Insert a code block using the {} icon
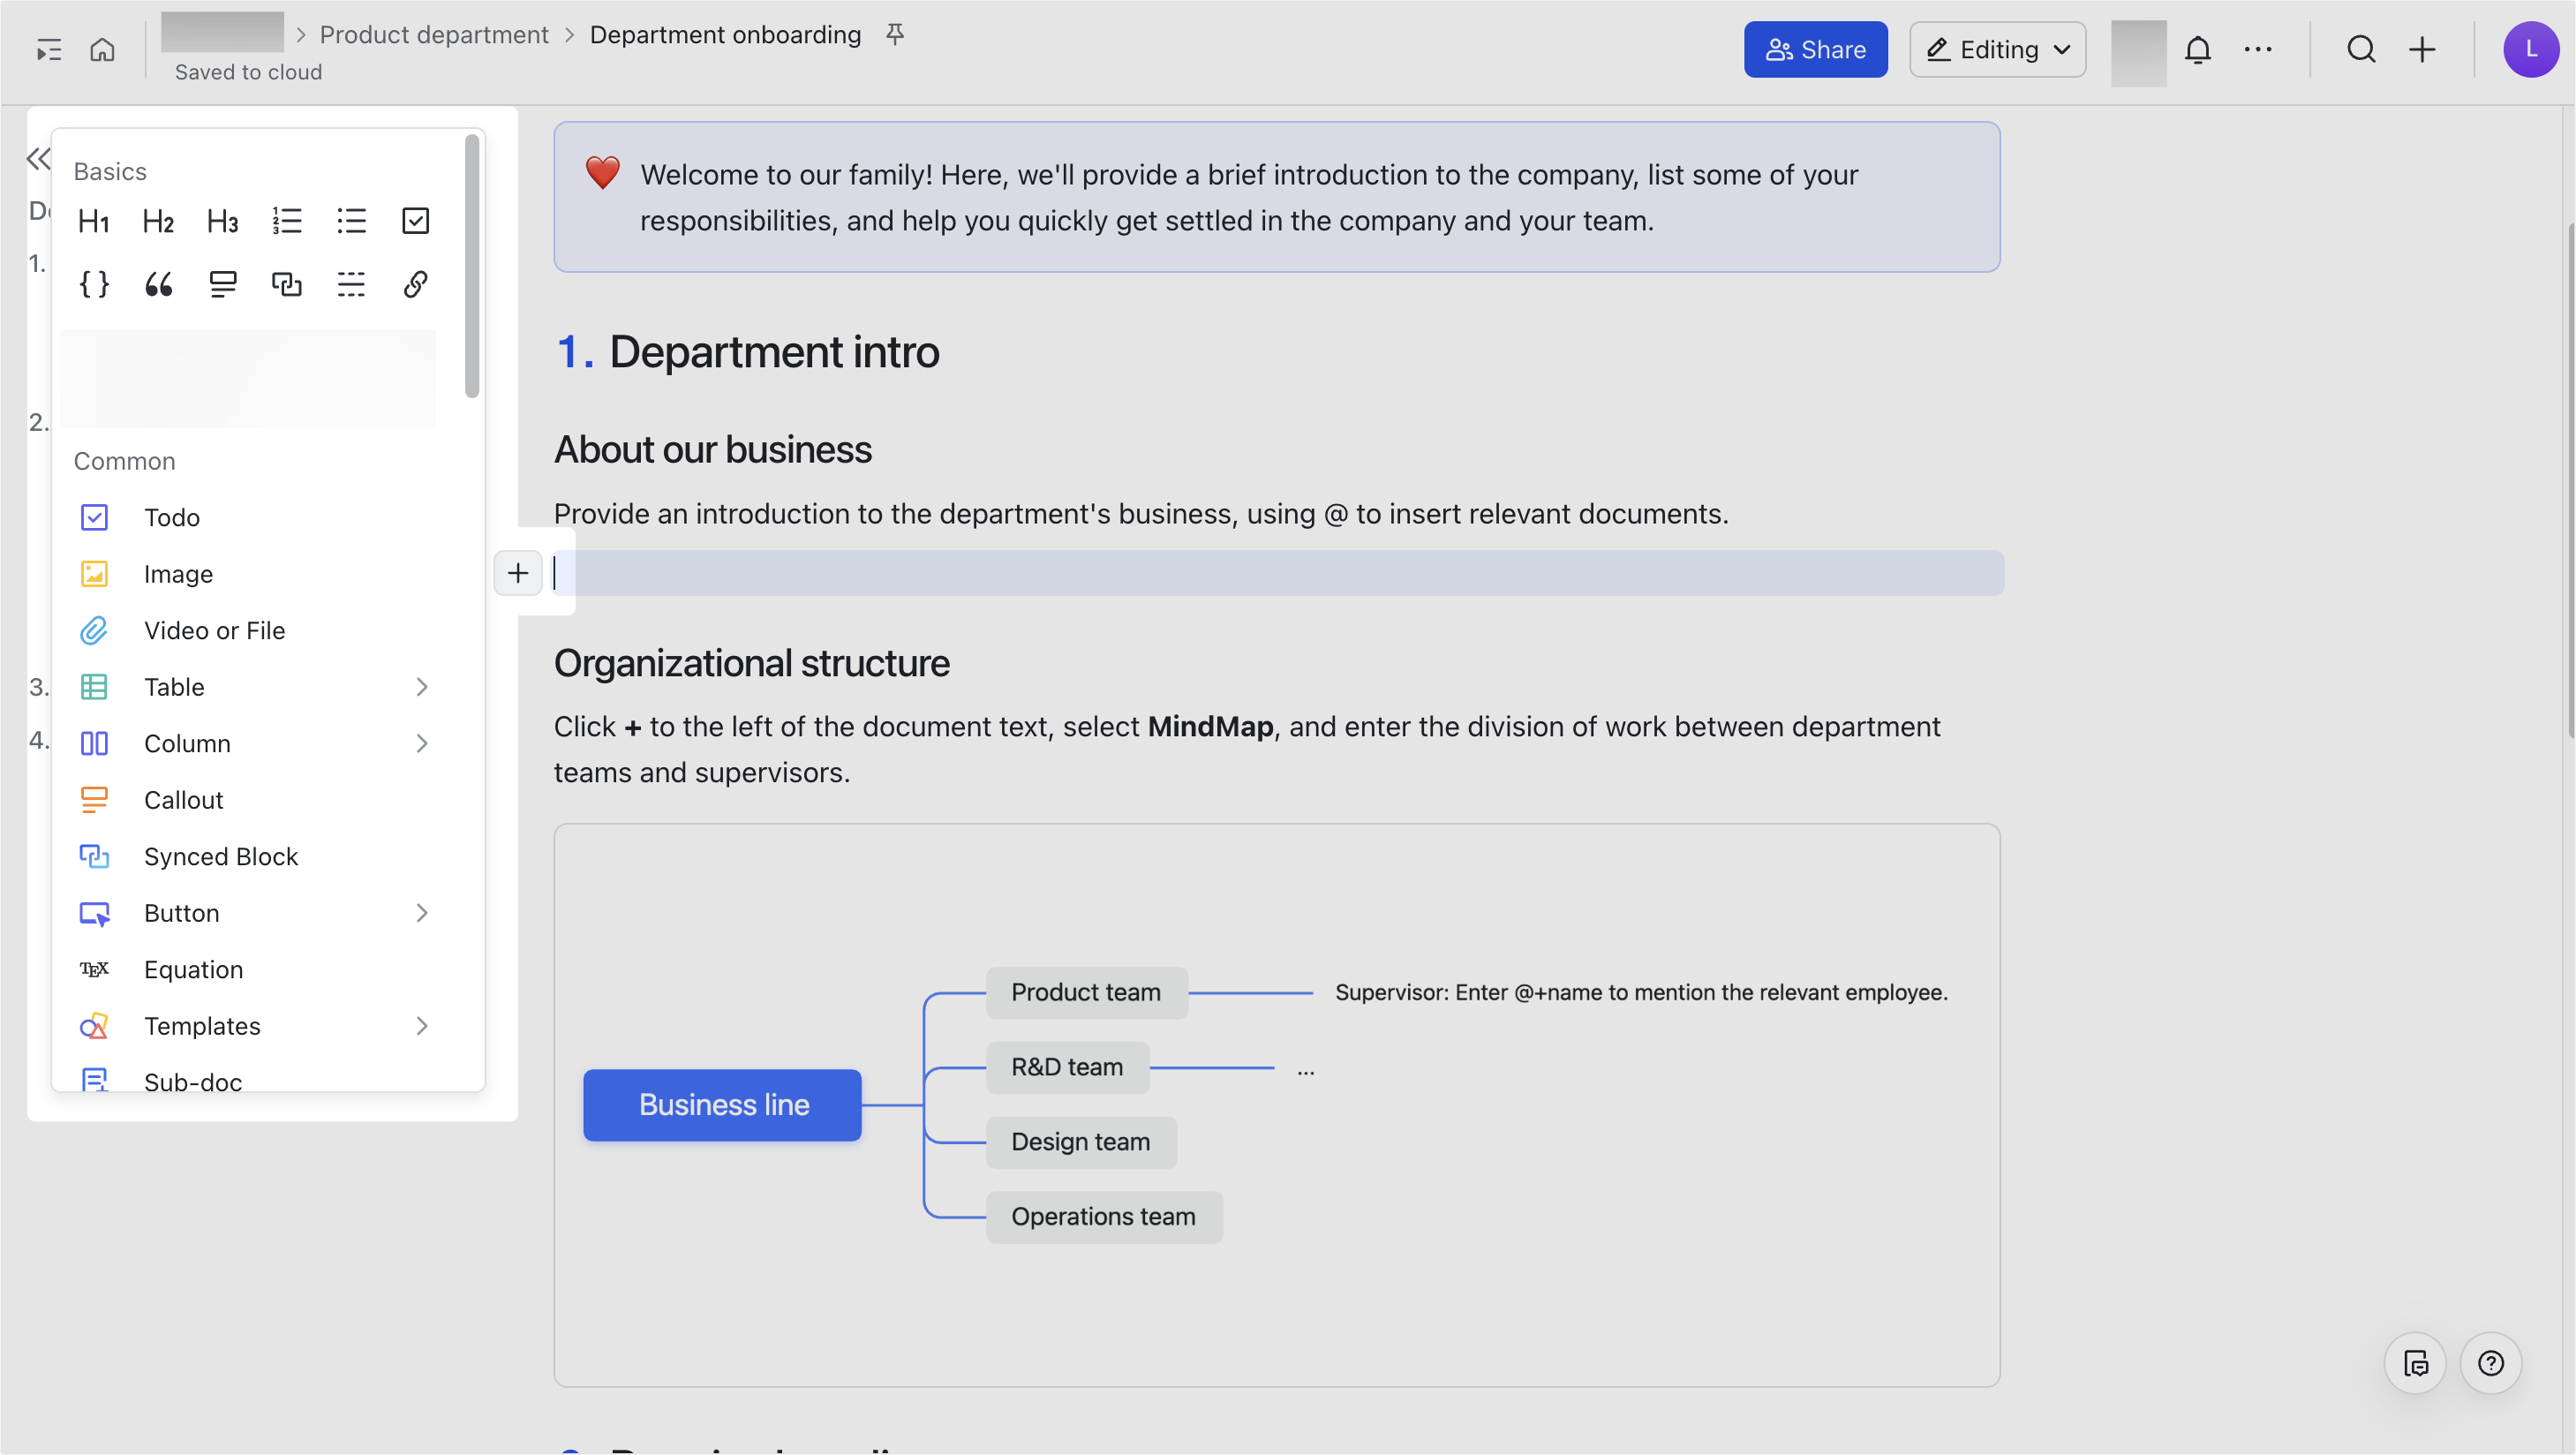The image size is (2576, 1455). click(93, 283)
